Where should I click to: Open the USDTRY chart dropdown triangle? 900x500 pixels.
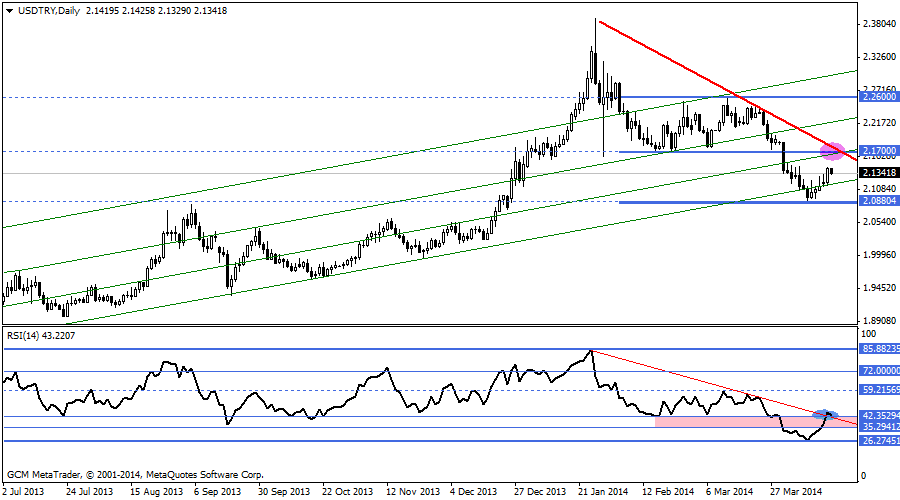tap(9, 11)
